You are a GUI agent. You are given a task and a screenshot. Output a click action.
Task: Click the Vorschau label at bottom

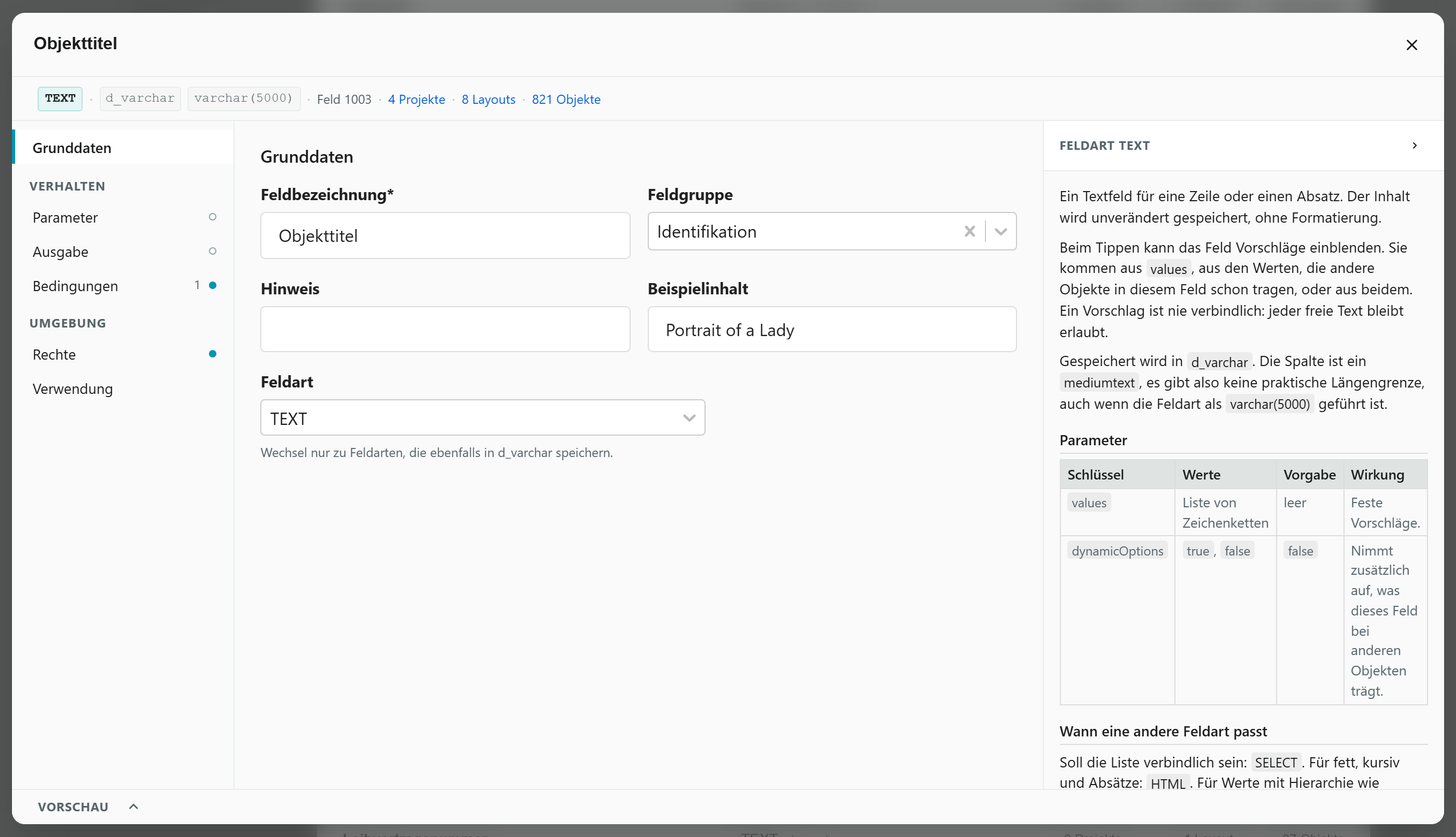[73, 807]
